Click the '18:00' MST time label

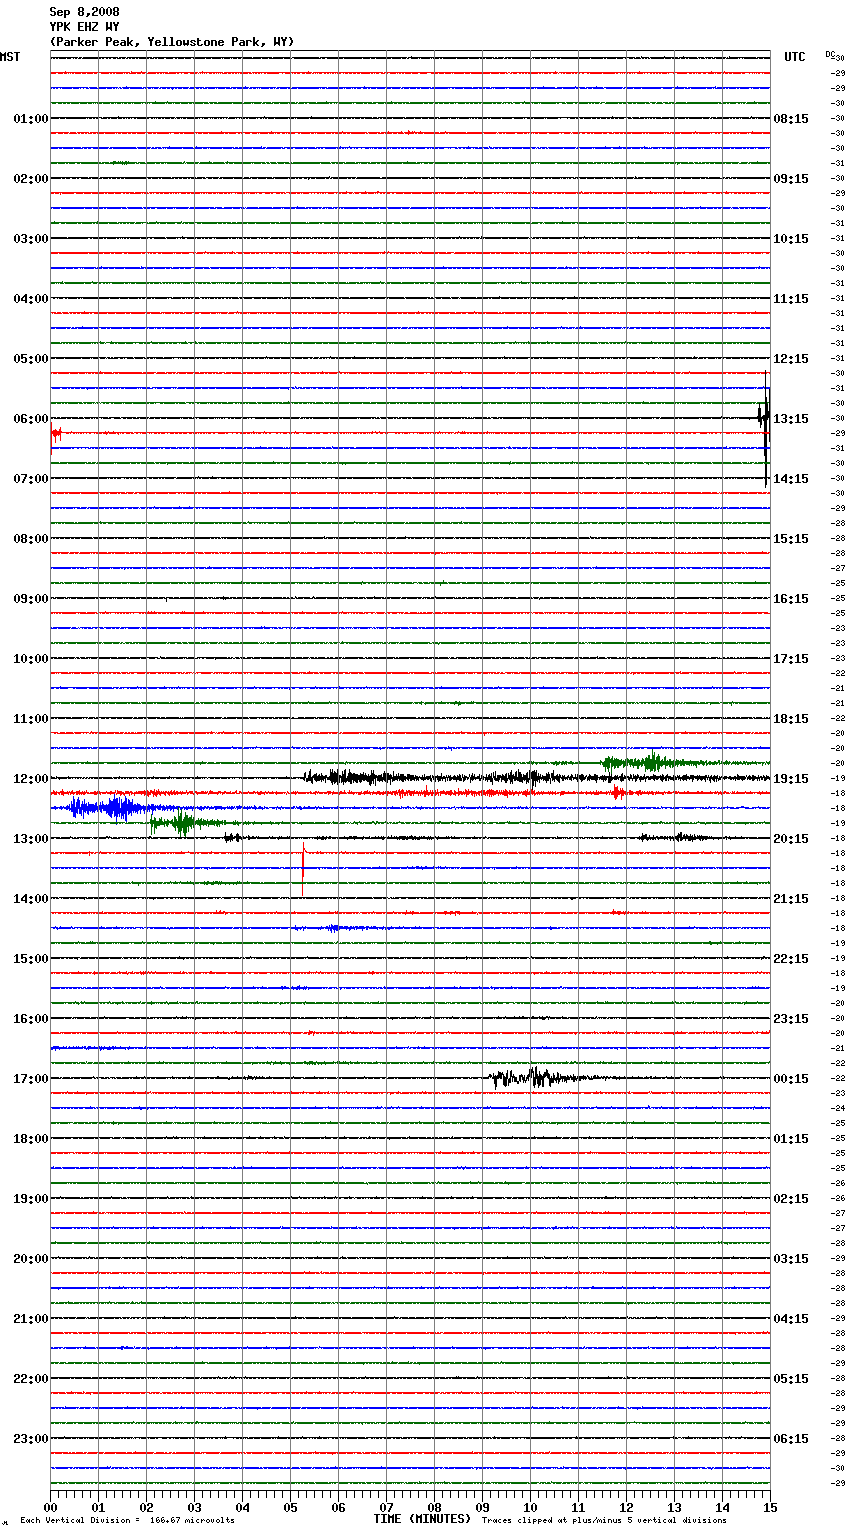(31, 1139)
